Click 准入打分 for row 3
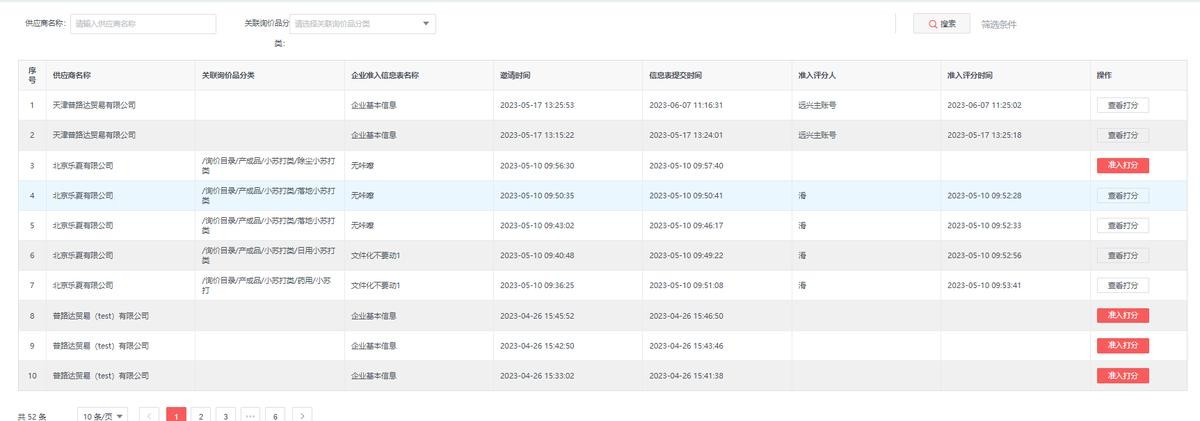 [x=1122, y=165]
